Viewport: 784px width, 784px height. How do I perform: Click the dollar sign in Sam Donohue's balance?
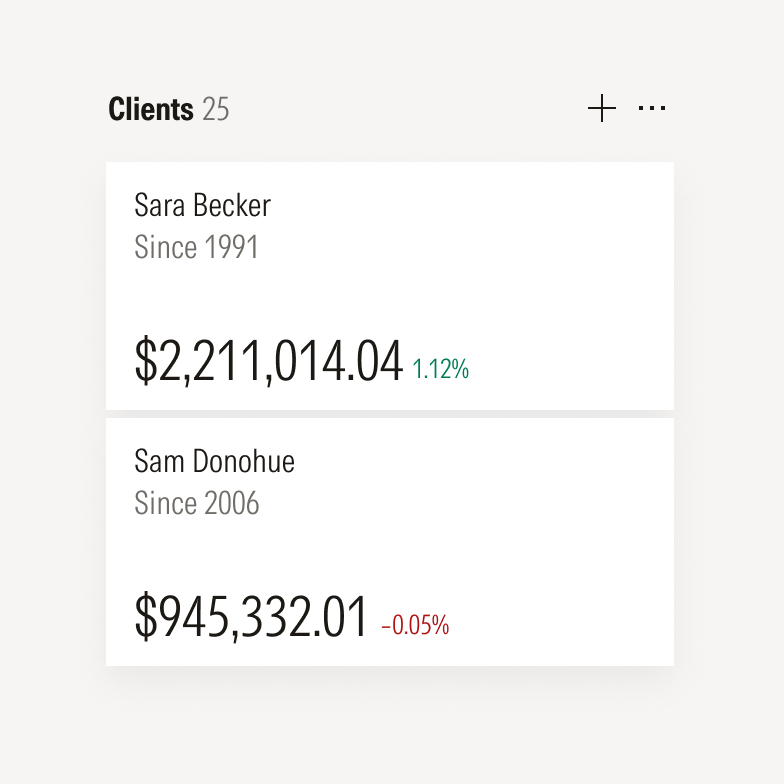click(146, 617)
